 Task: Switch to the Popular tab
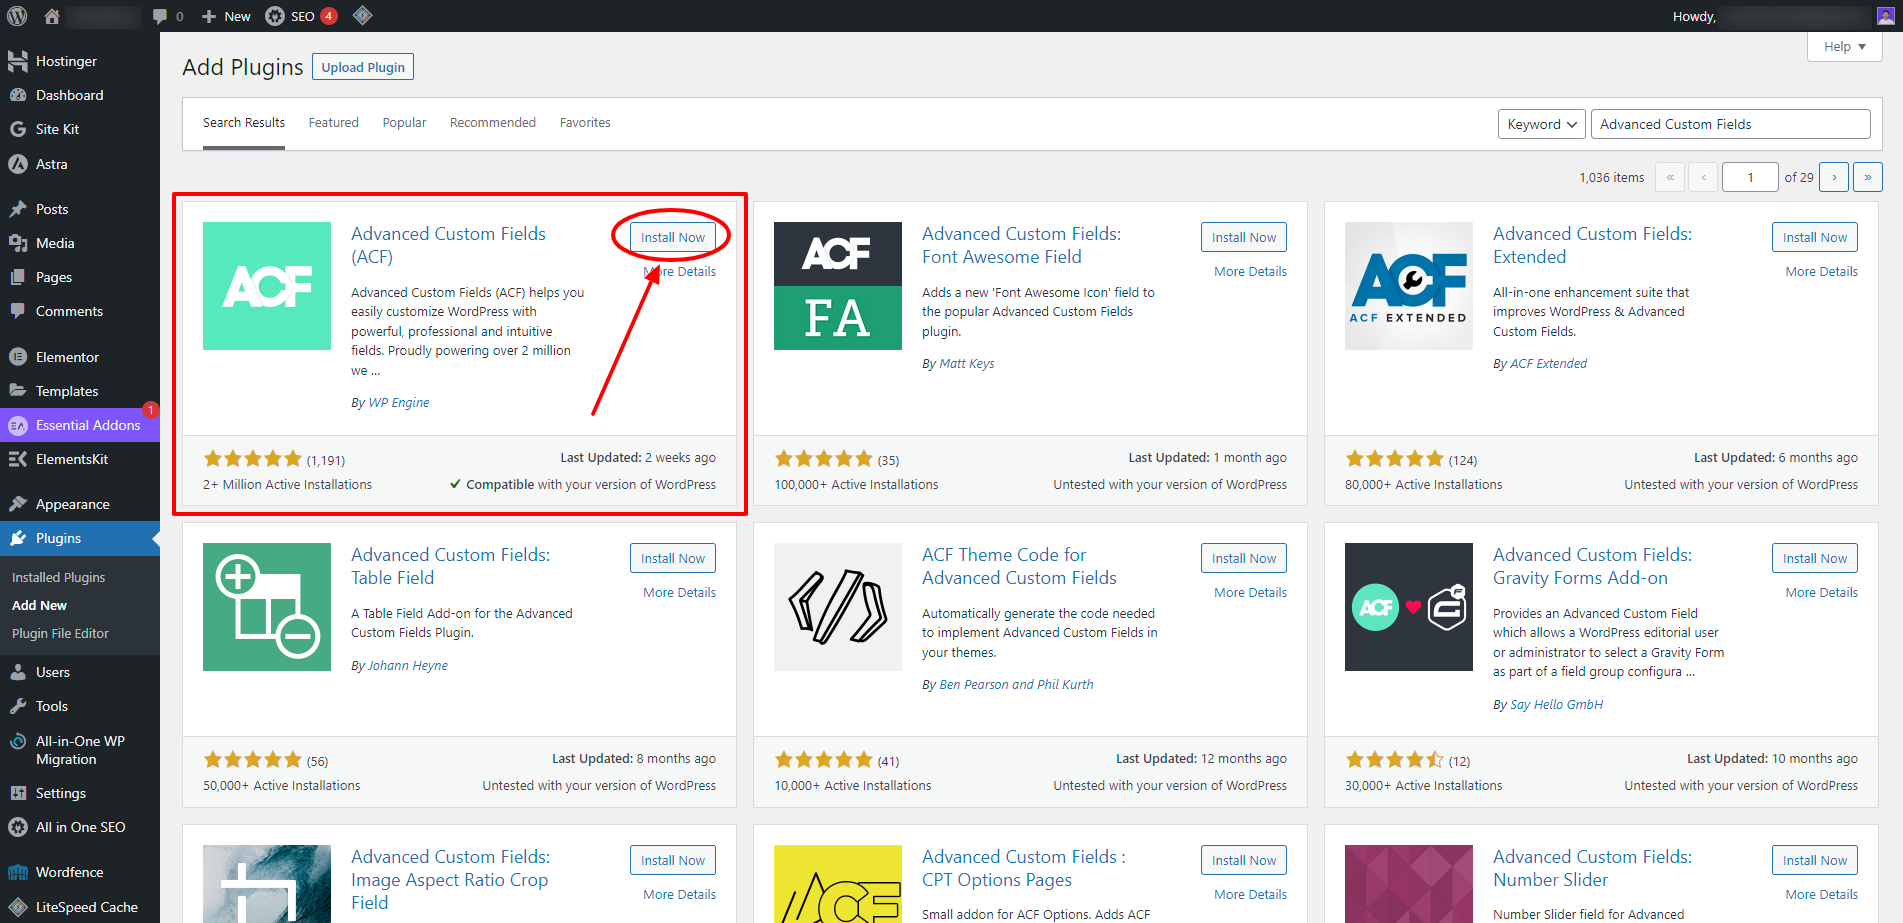click(x=404, y=123)
